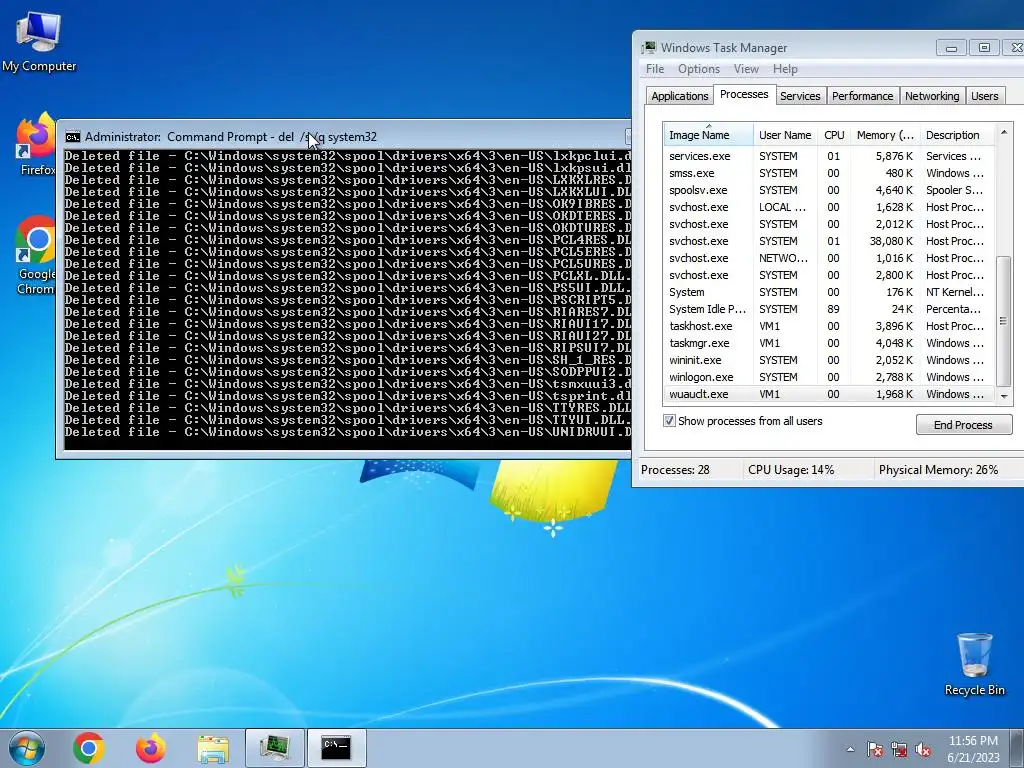Viewport: 1024px width, 768px height.
Task: Open Windows Explorer from the taskbar
Action: coord(213,748)
